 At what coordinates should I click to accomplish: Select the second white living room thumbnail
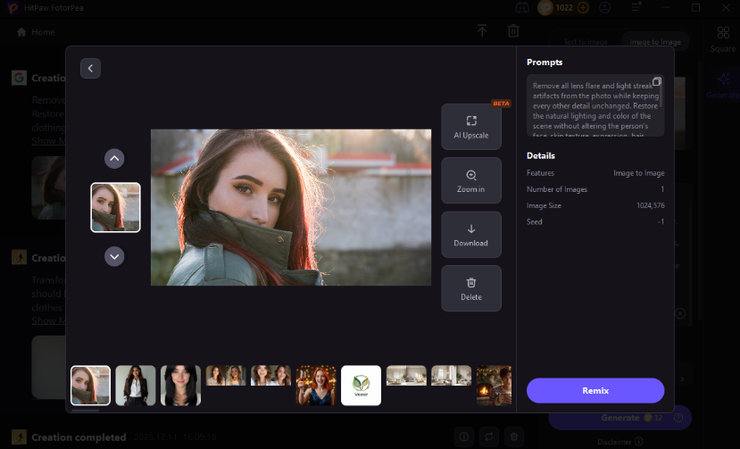451,376
